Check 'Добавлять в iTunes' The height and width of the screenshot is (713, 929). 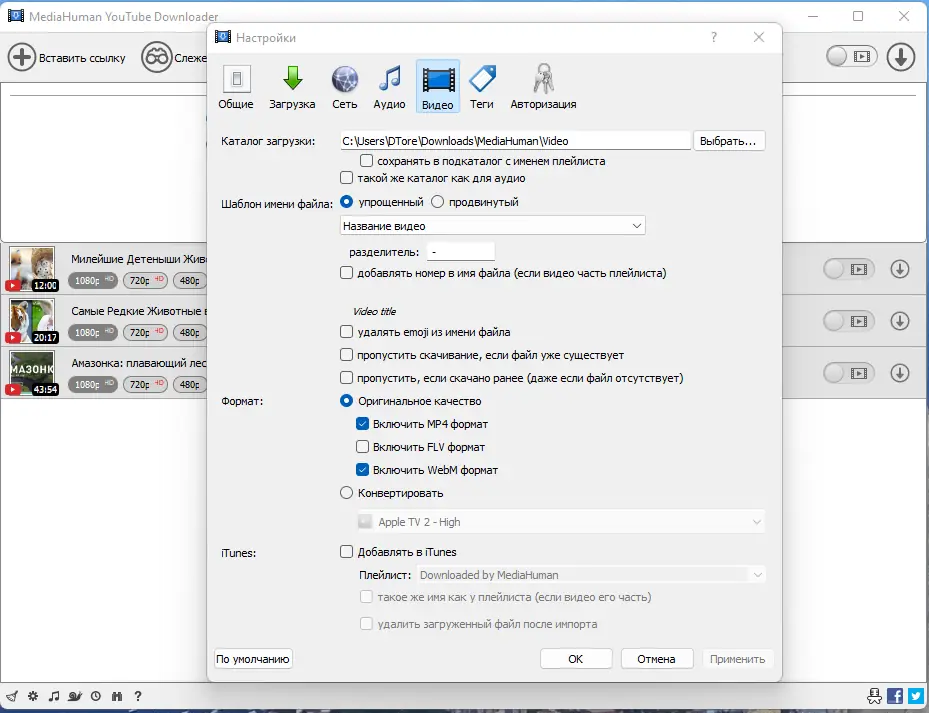pos(347,552)
